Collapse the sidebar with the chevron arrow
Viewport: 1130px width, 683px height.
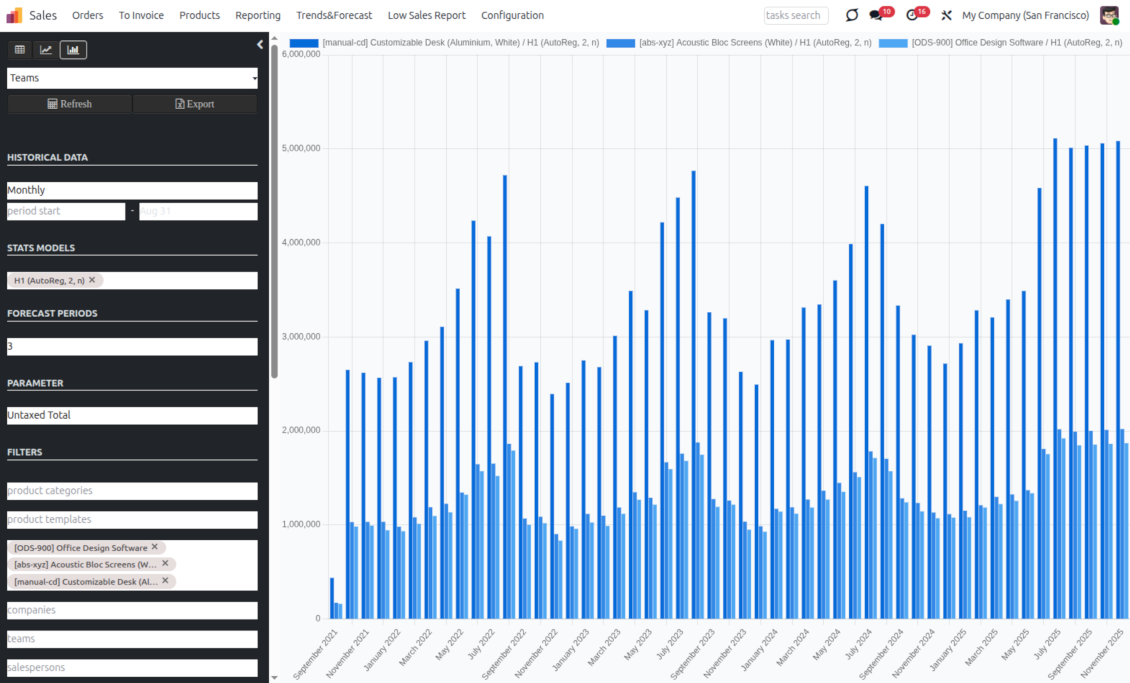(260, 45)
